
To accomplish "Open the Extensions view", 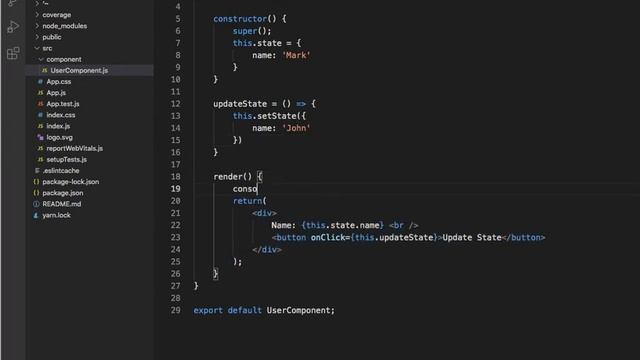I will tap(13, 53).
